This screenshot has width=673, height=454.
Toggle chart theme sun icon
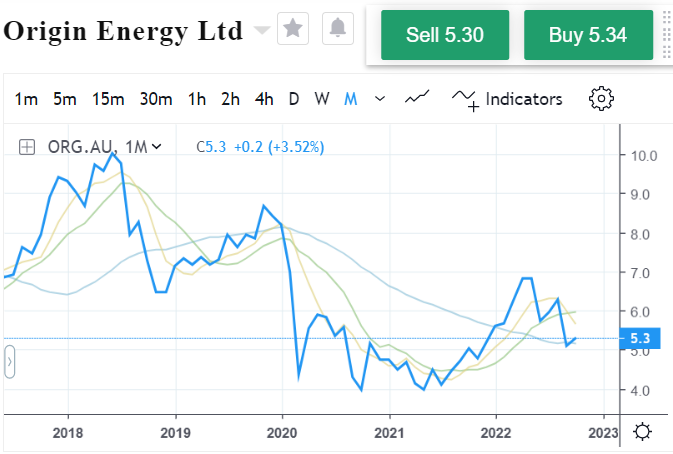tap(643, 432)
